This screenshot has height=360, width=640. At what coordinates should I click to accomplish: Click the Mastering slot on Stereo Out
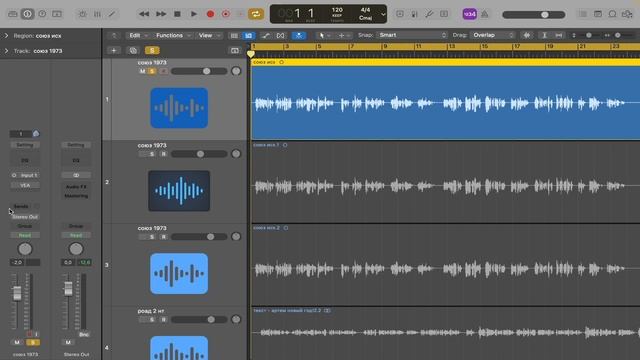(76, 196)
